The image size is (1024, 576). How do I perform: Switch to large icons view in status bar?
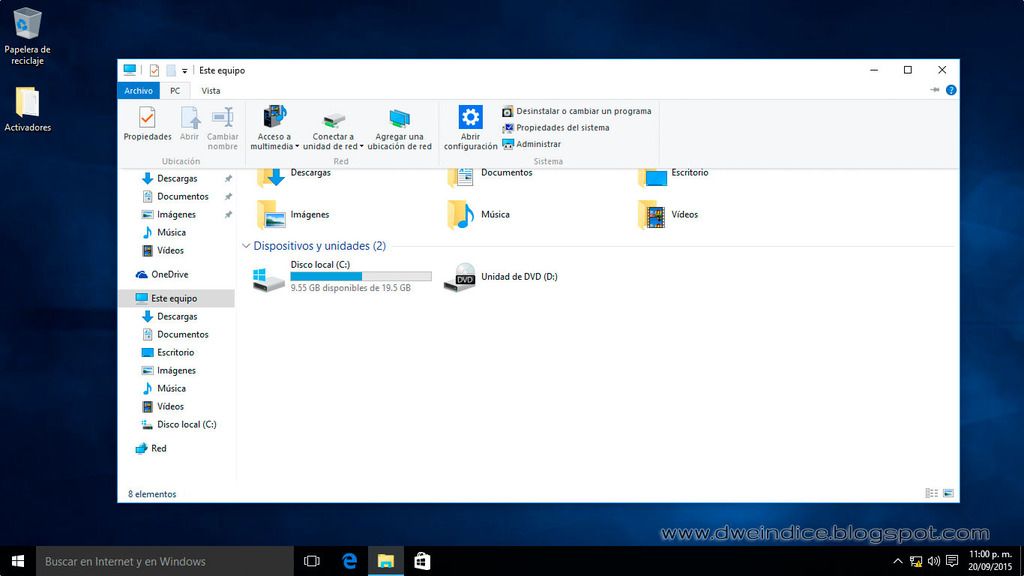[948, 493]
